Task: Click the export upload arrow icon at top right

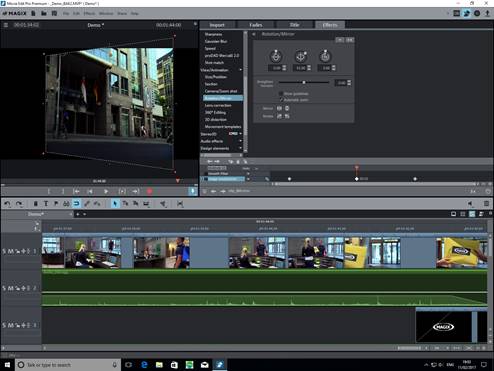Action: 487,13
